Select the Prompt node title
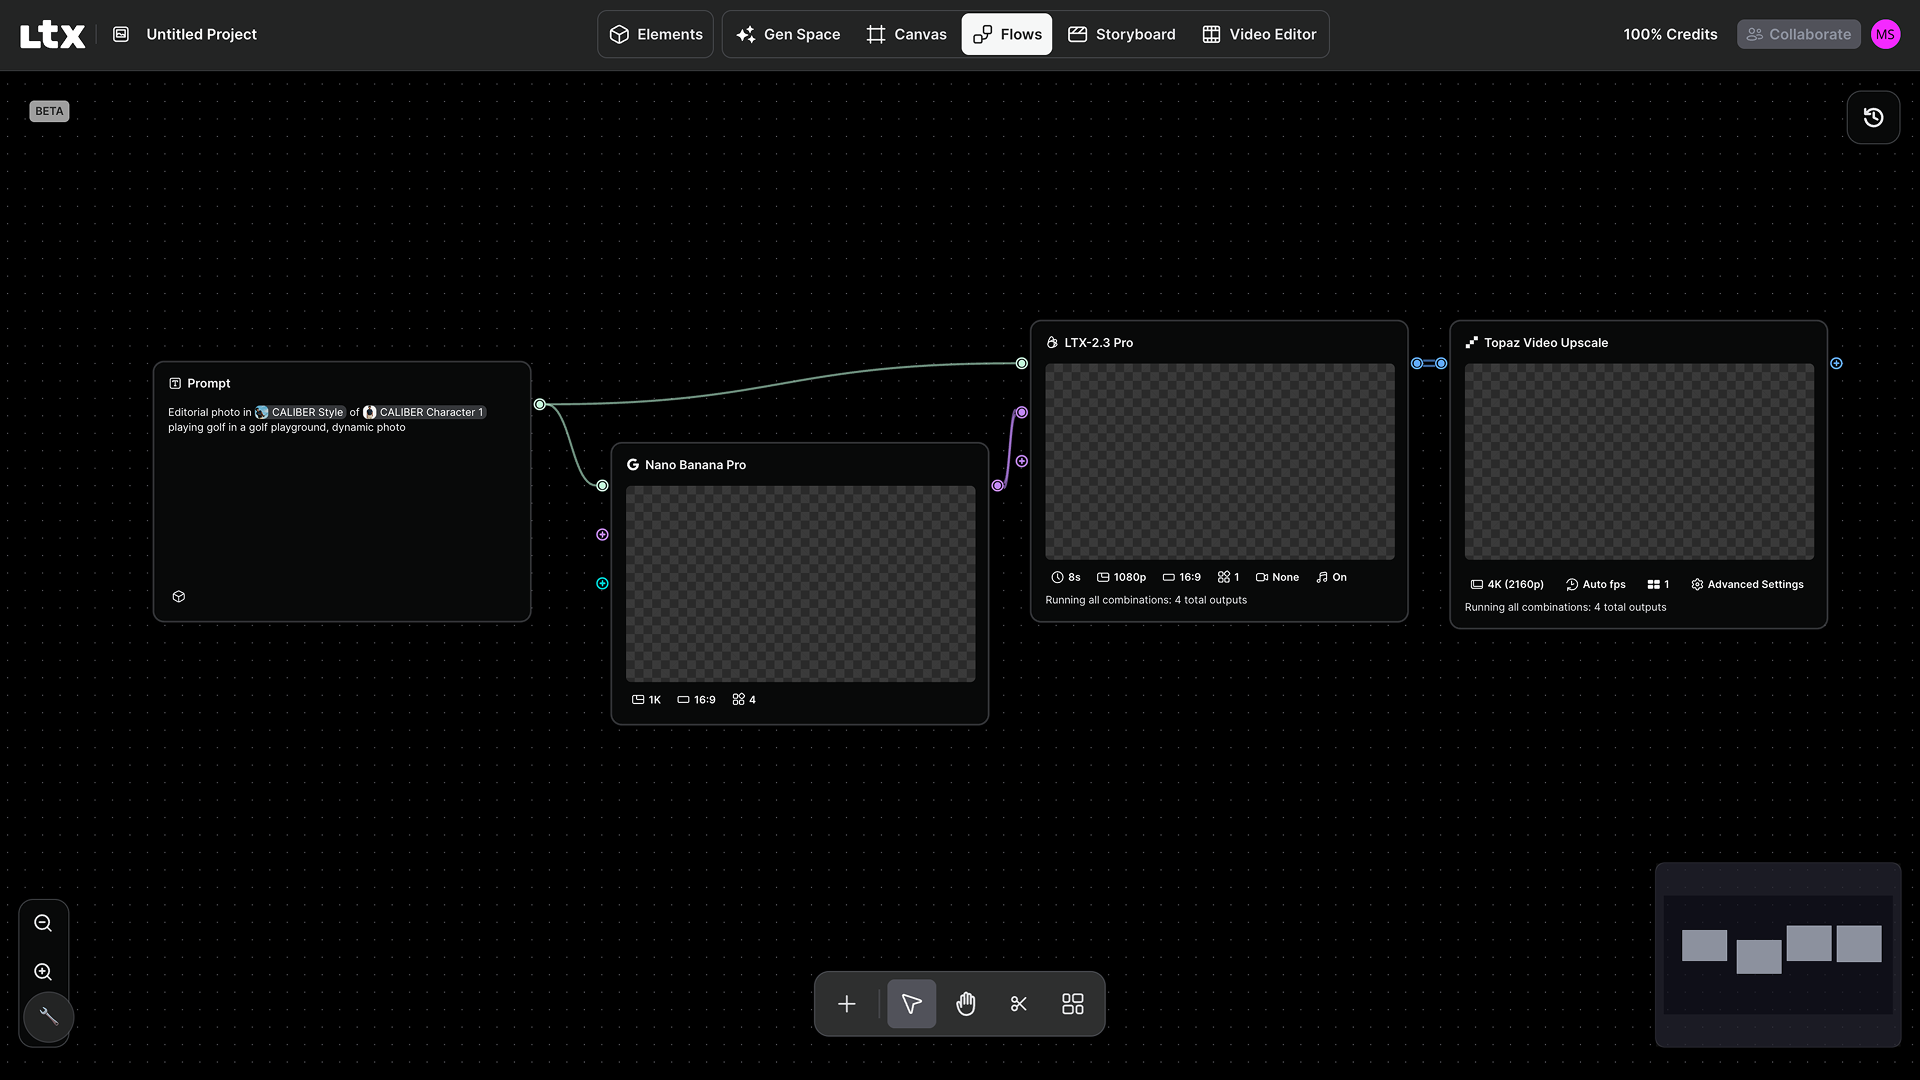The height and width of the screenshot is (1080, 1920). click(x=208, y=384)
